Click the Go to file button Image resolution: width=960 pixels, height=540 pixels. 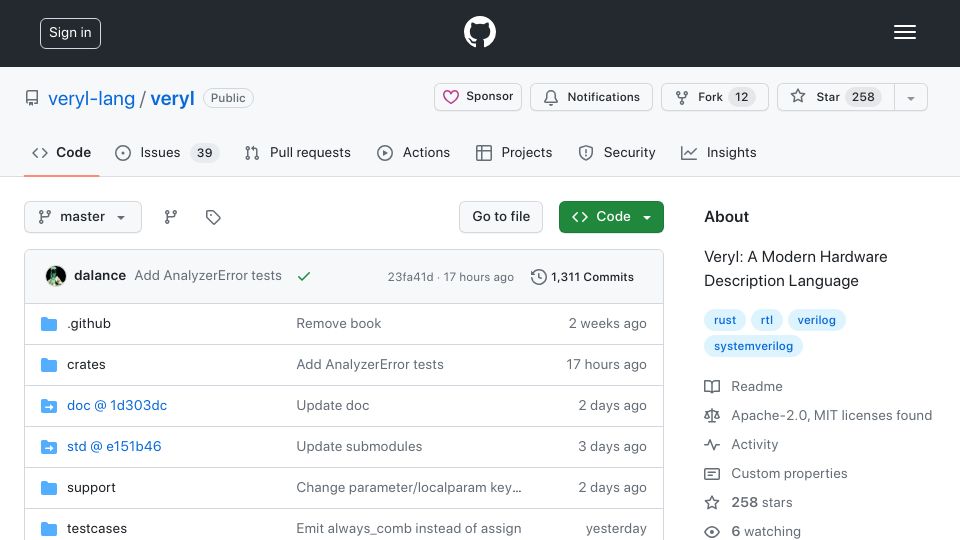[501, 217]
